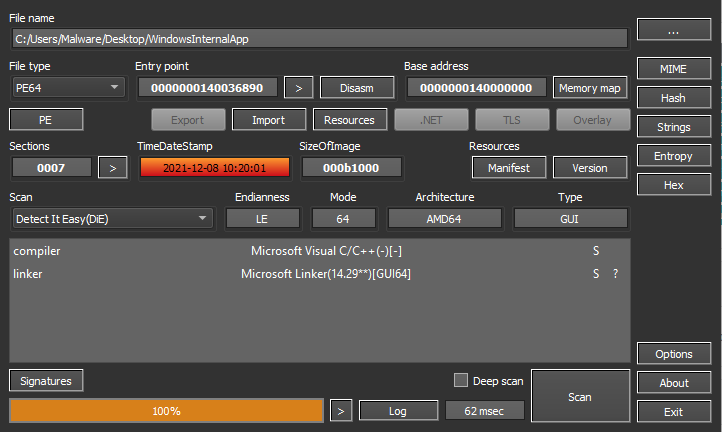This screenshot has width=722, height=432.
Task: Open the Resources button in PE row
Action: click(x=349, y=120)
